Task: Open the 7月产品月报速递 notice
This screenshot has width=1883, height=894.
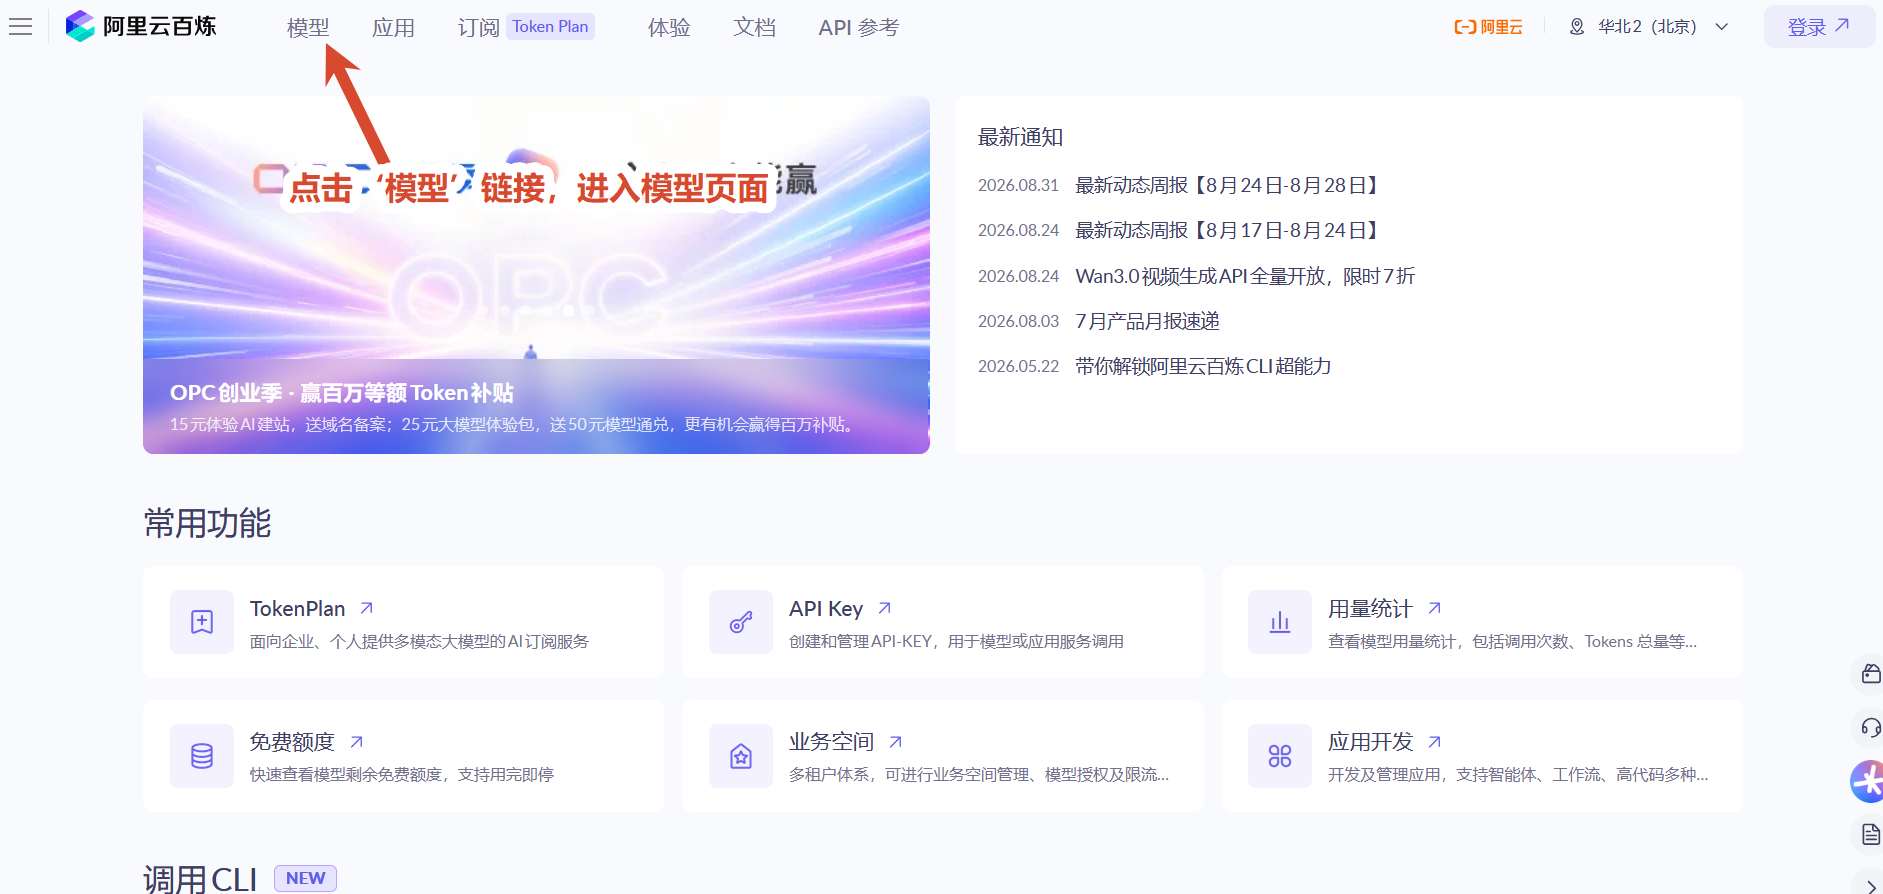Action: click(1147, 321)
